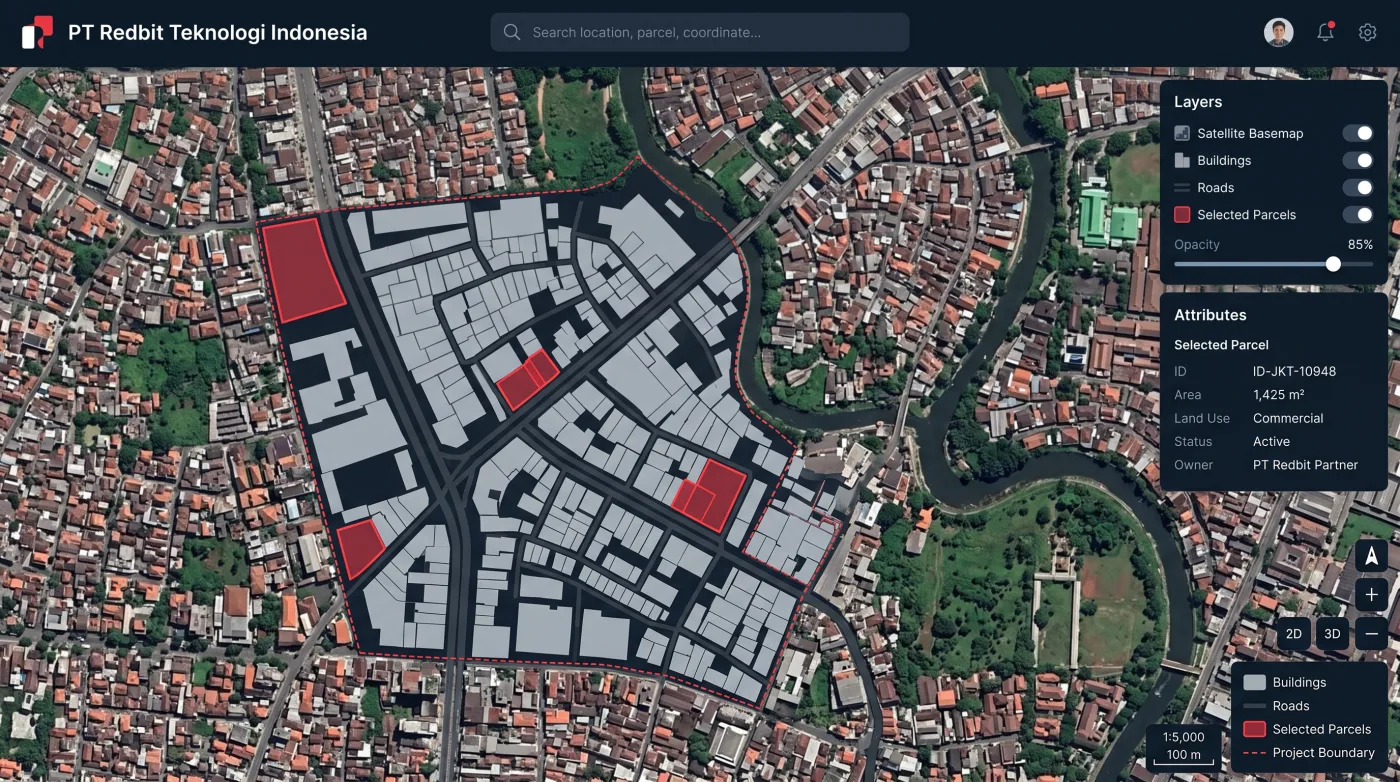Disable the Roads layer switch

pos(1357,187)
